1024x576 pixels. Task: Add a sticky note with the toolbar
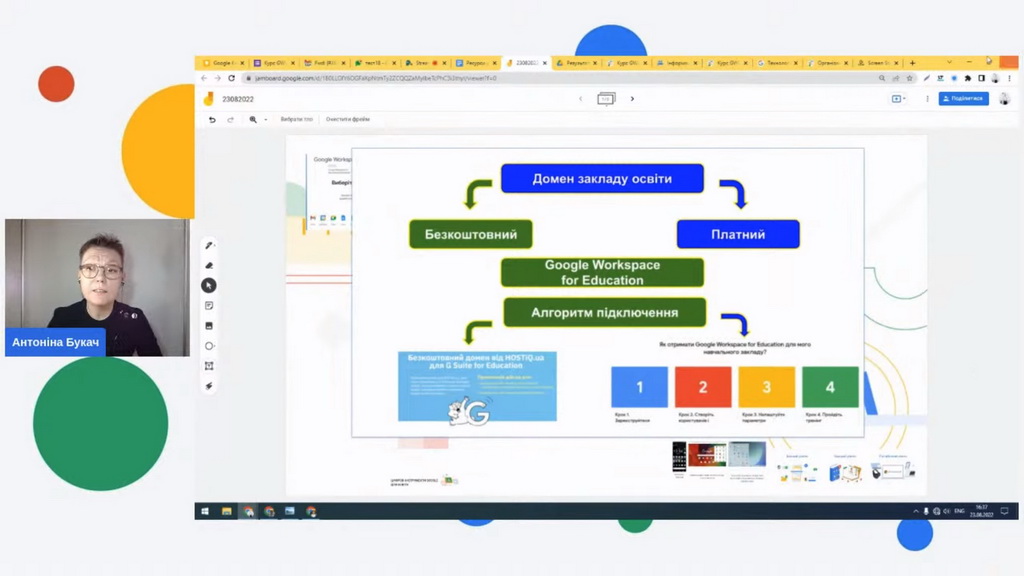pyautogui.click(x=209, y=306)
